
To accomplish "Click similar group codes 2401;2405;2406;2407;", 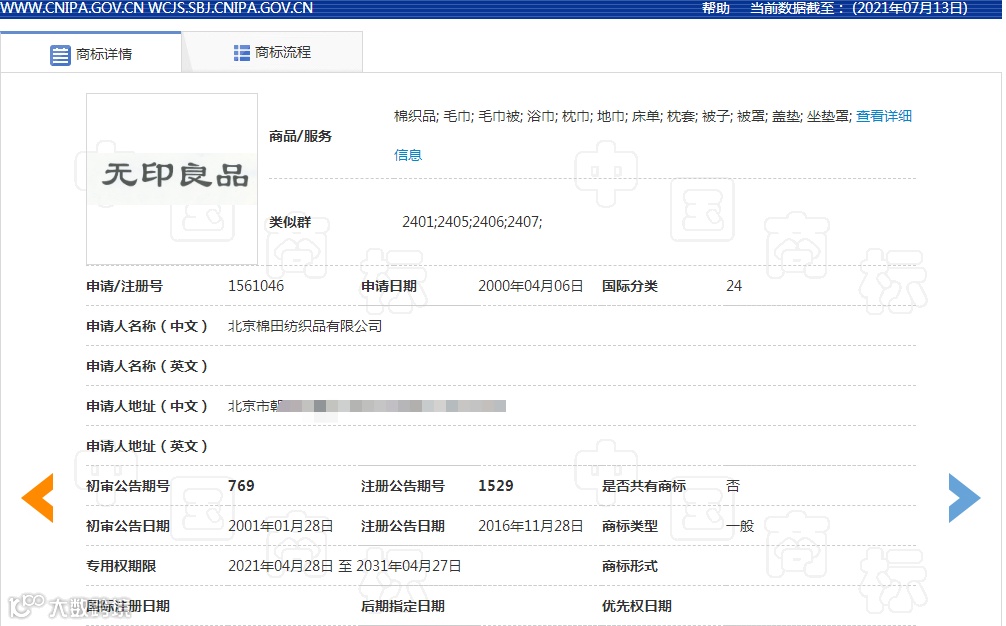I will tap(472, 222).
